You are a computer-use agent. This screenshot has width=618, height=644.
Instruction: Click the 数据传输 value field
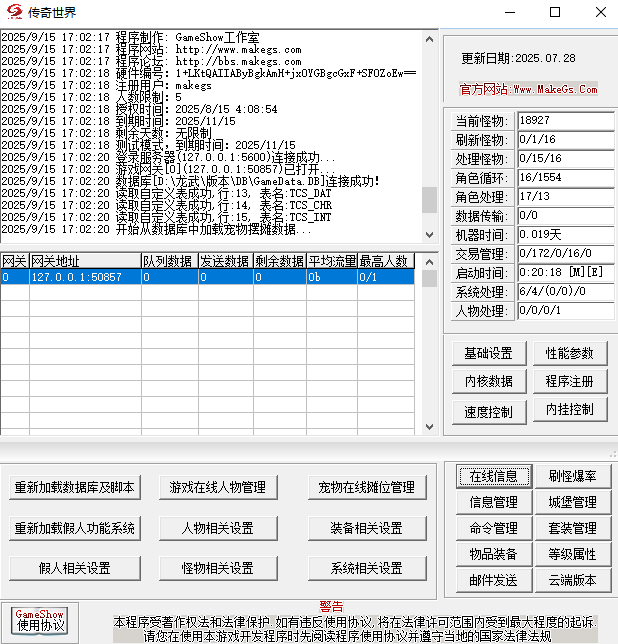coord(566,216)
